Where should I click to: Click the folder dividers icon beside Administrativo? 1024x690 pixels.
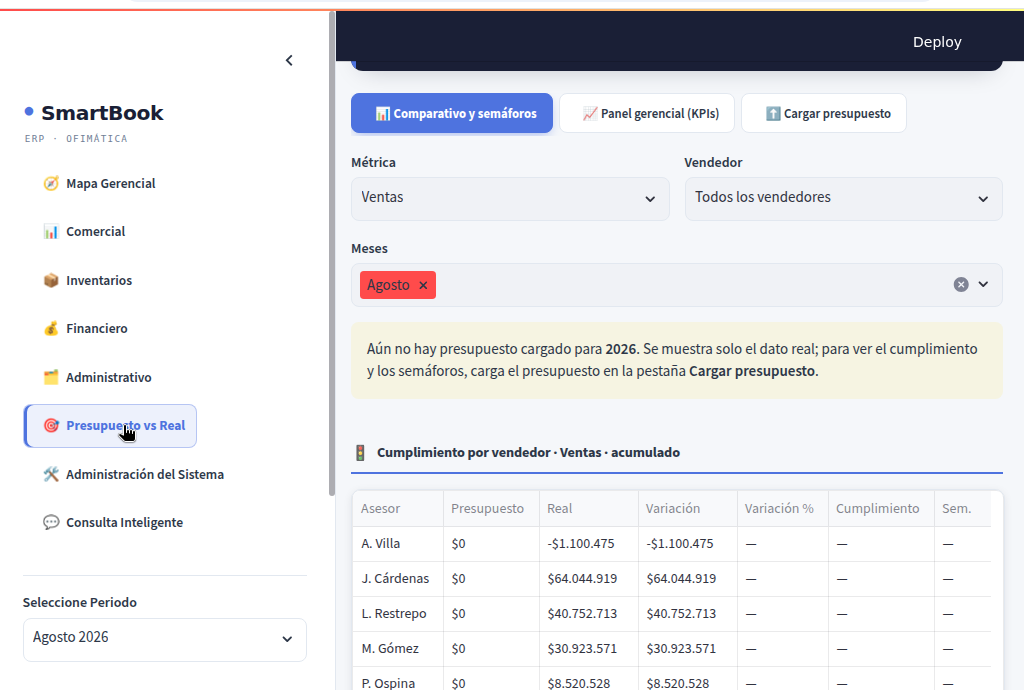pyautogui.click(x=51, y=377)
